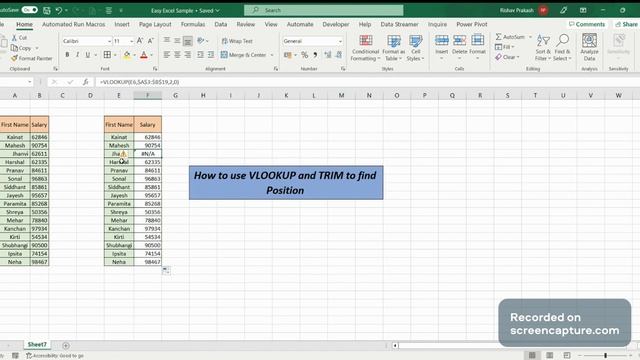
Task: Open the Home ribbon tab
Action: tap(24, 24)
